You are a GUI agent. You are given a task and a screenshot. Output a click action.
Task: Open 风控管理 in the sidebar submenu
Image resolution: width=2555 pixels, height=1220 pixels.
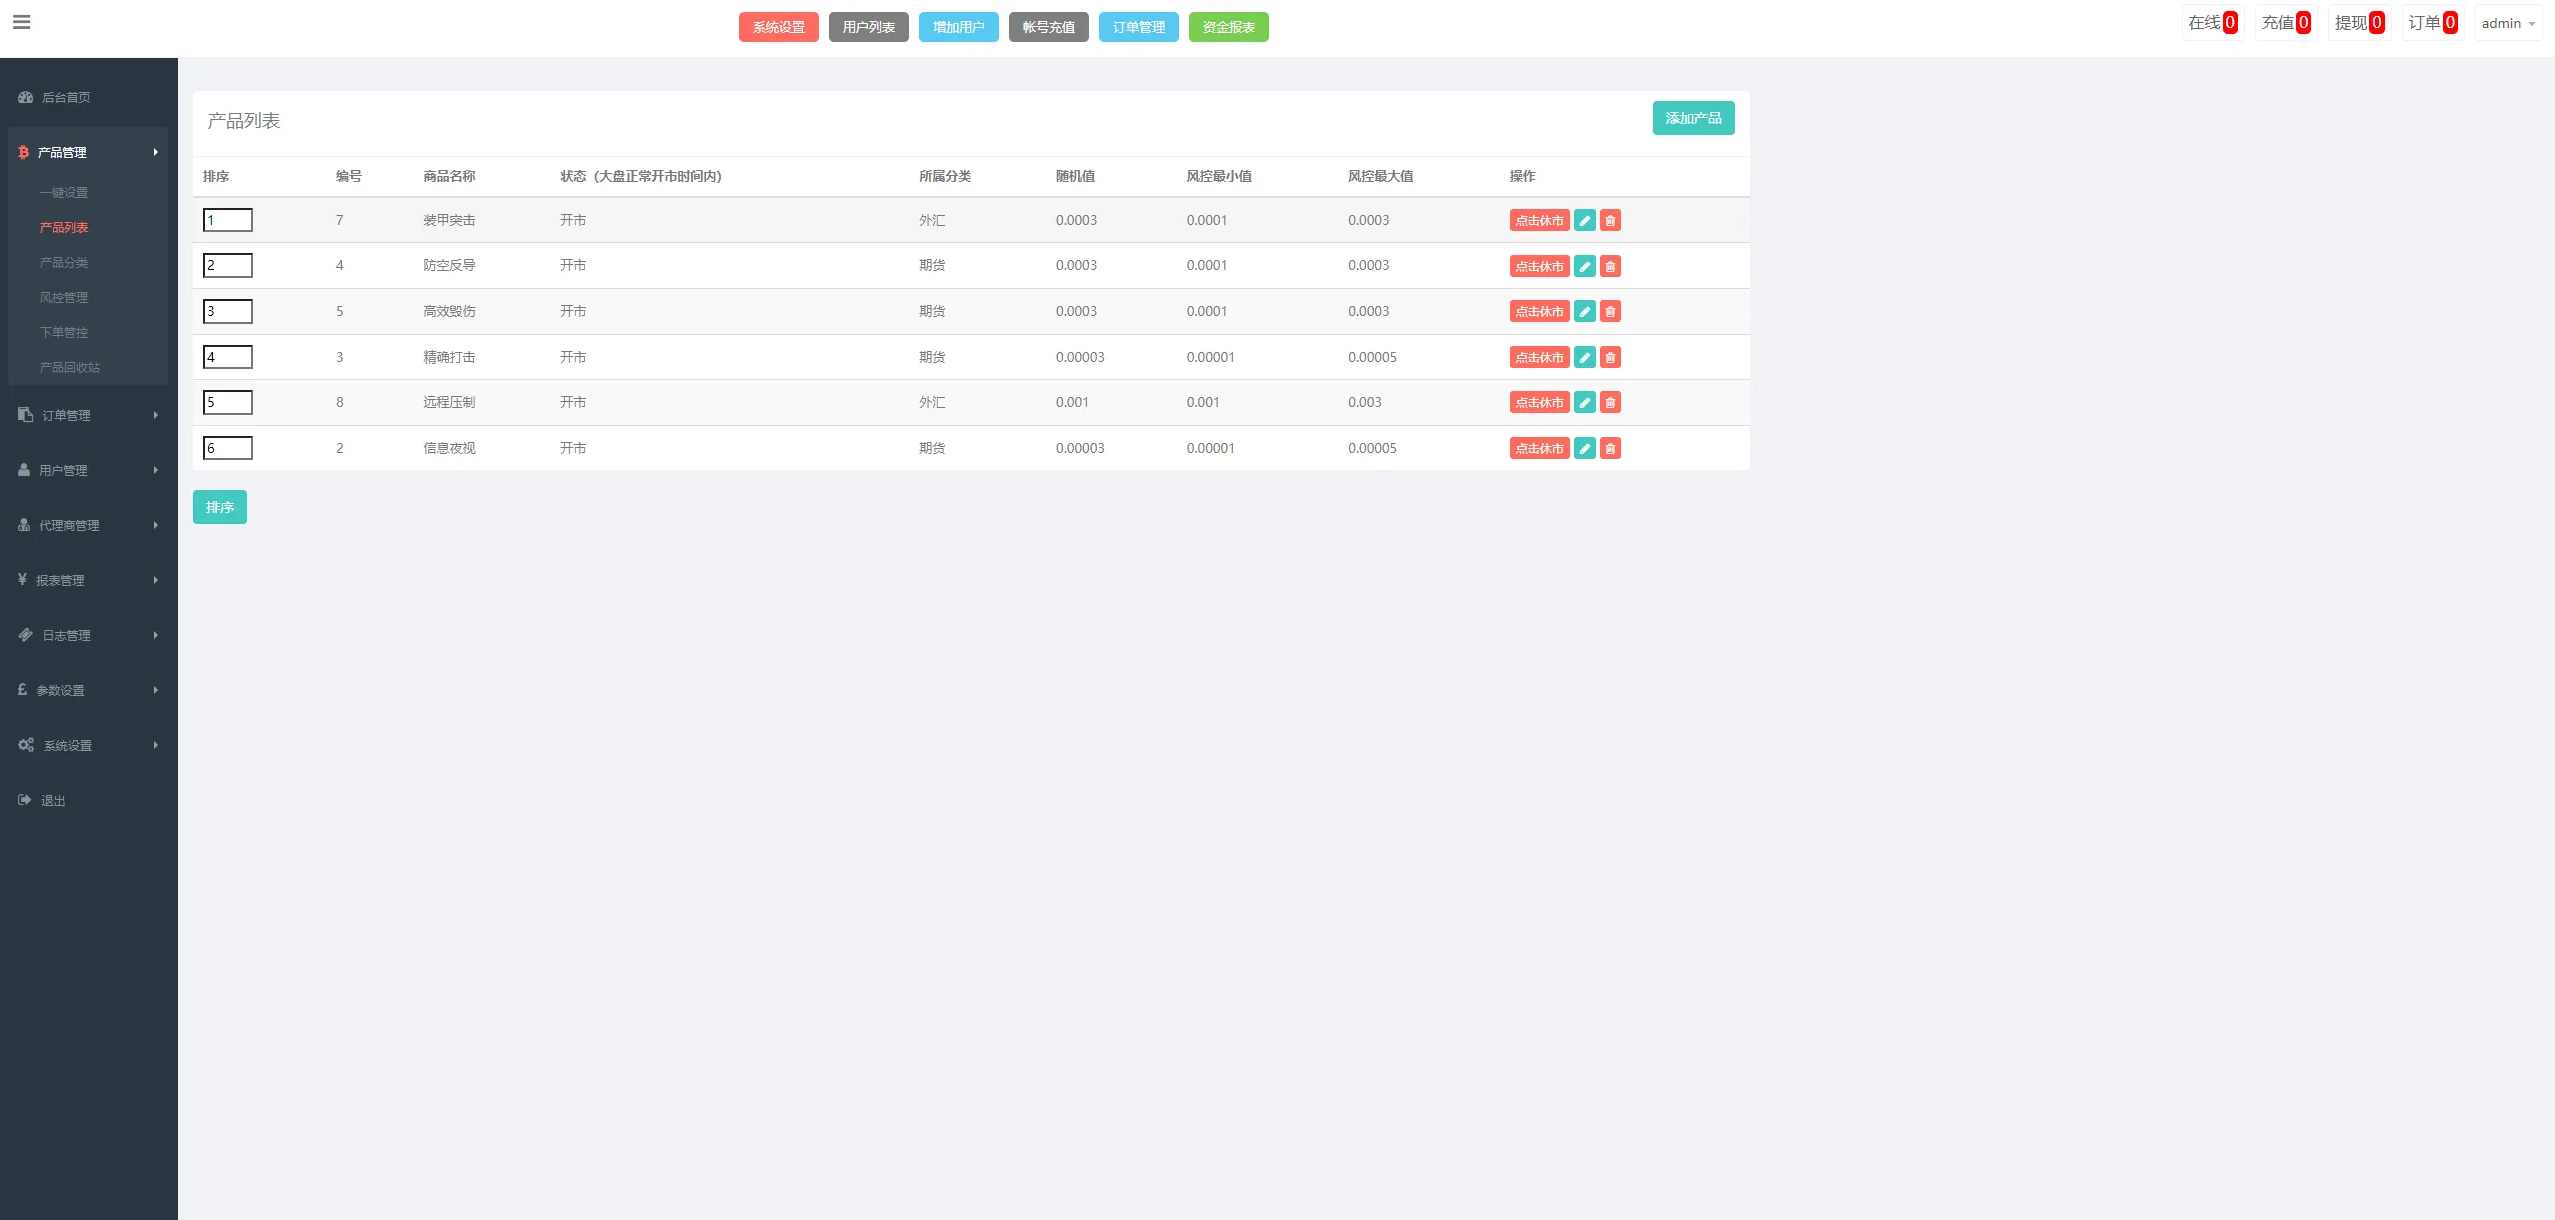coord(64,297)
